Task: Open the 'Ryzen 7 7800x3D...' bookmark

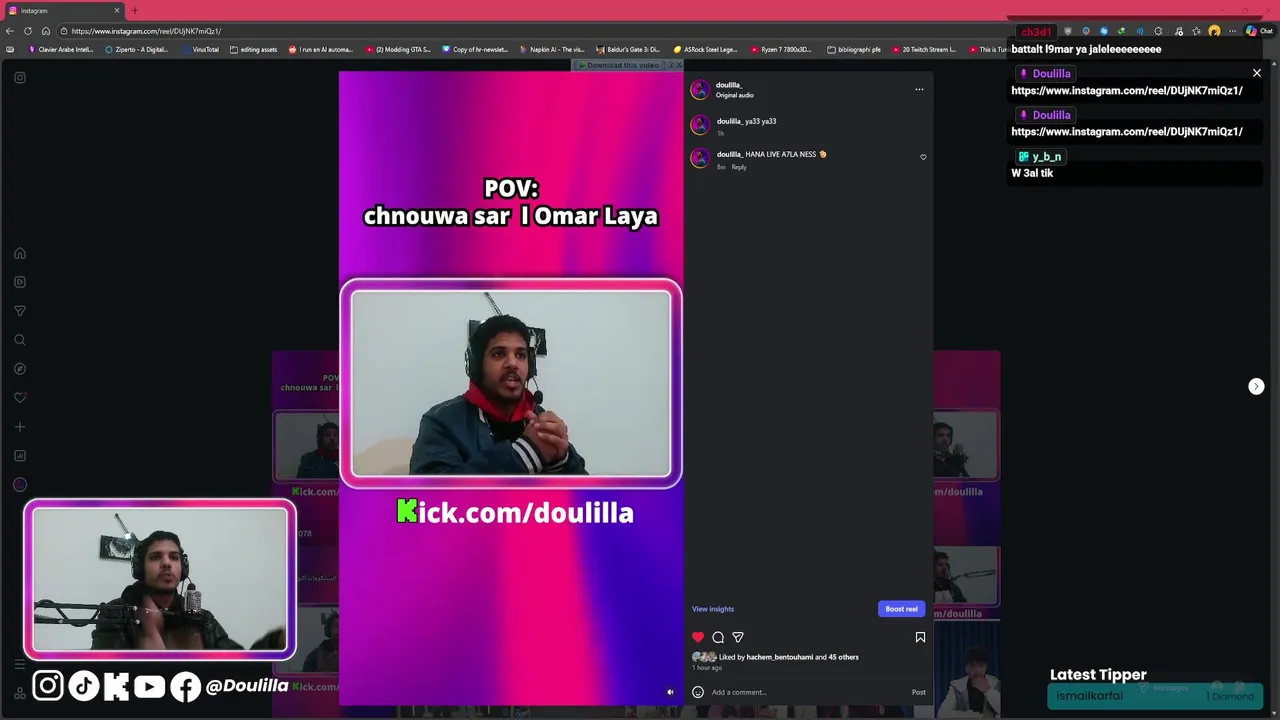Action: (782, 49)
